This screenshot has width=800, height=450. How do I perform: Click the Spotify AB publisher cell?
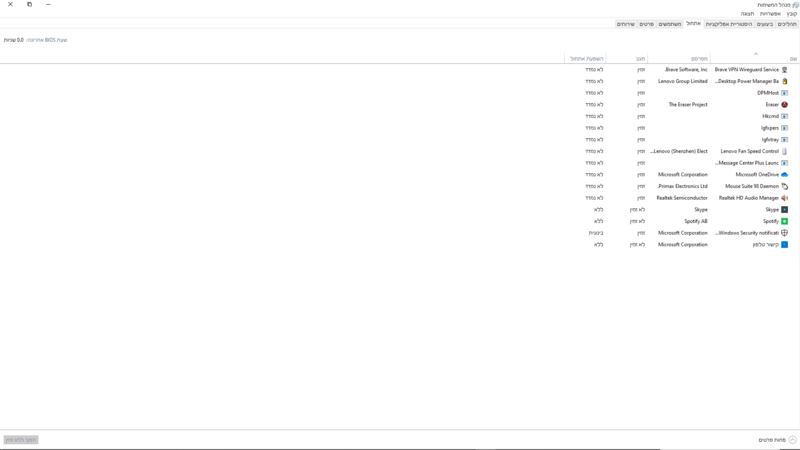pos(696,221)
